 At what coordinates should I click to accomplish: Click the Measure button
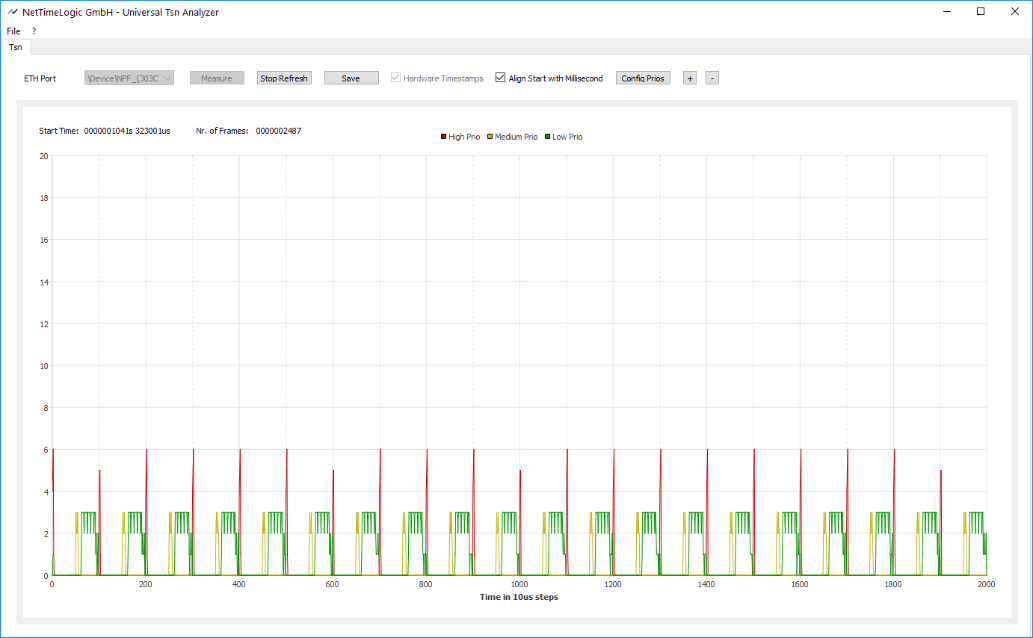tap(217, 78)
